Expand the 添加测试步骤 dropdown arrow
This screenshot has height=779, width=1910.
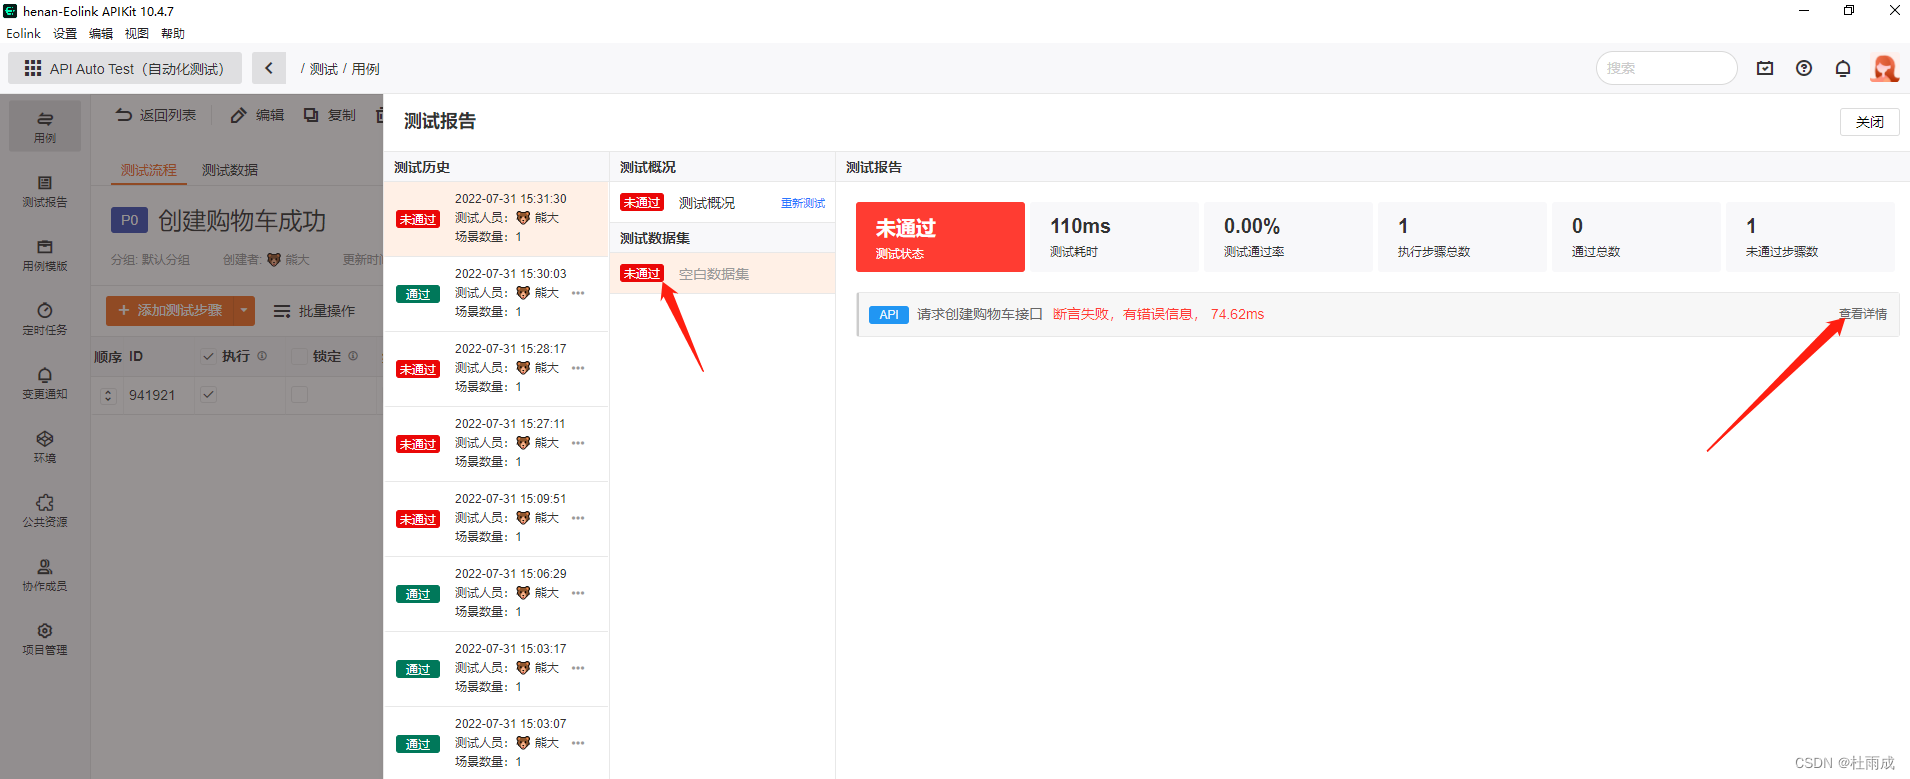(244, 311)
